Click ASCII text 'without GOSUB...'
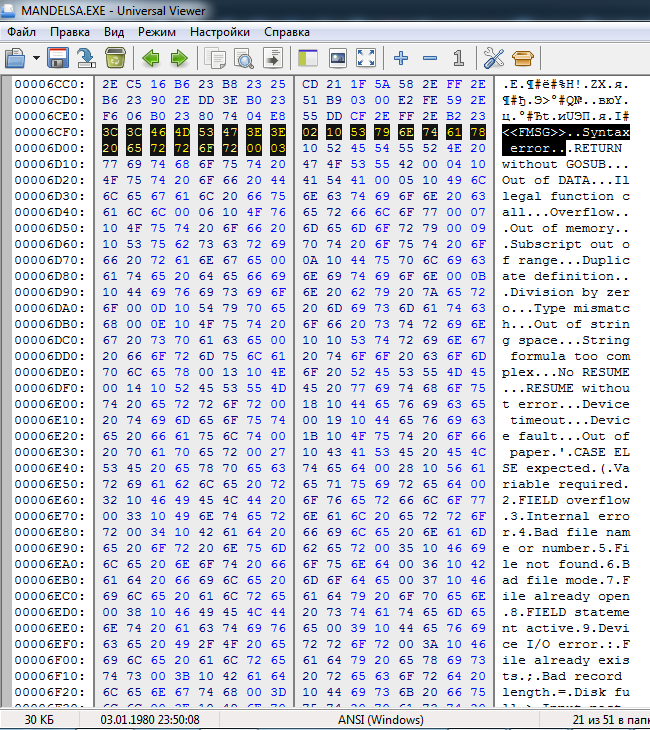 point(566,164)
